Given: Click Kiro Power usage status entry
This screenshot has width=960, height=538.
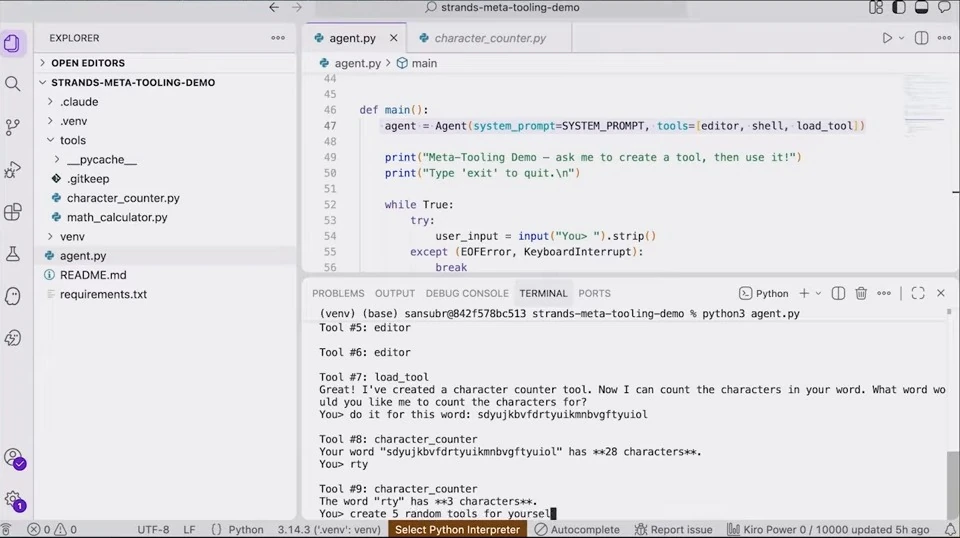Looking at the screenshot, I should click(x=828, y=529).
